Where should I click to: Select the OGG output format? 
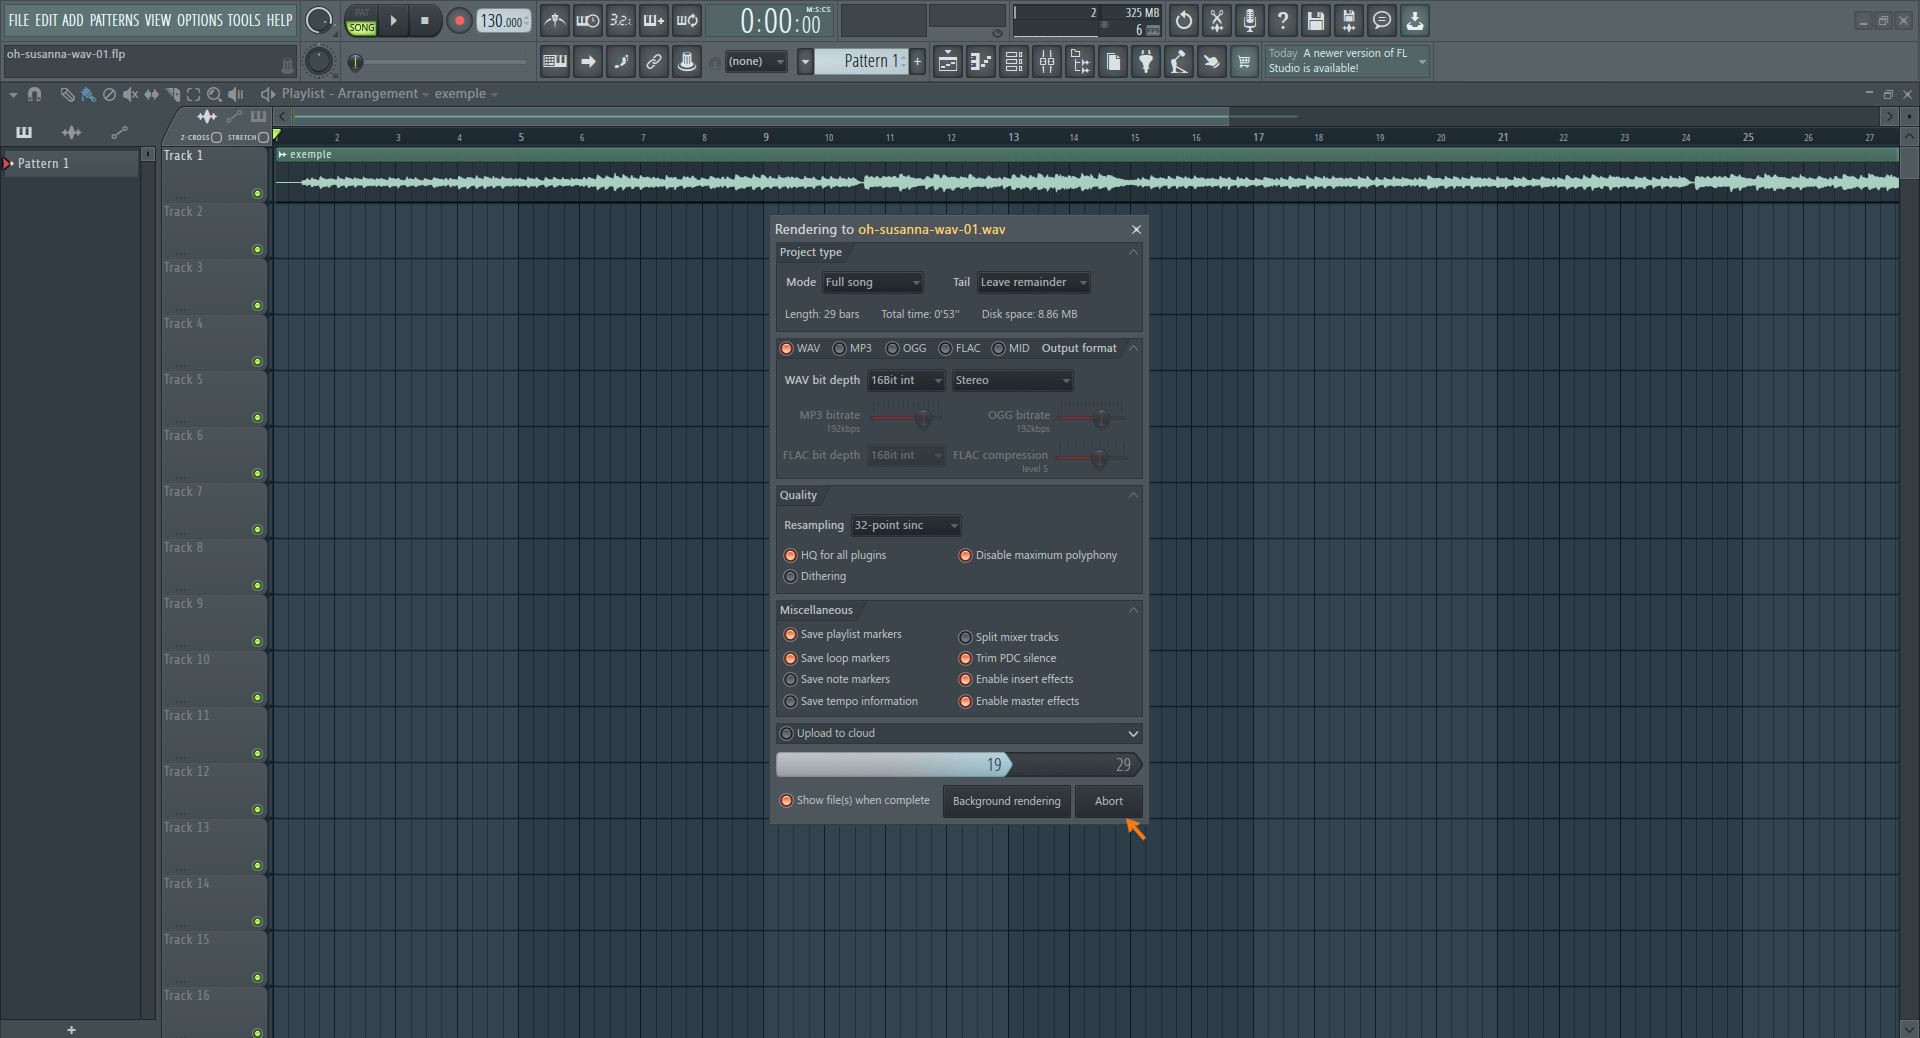coord(905,348)
